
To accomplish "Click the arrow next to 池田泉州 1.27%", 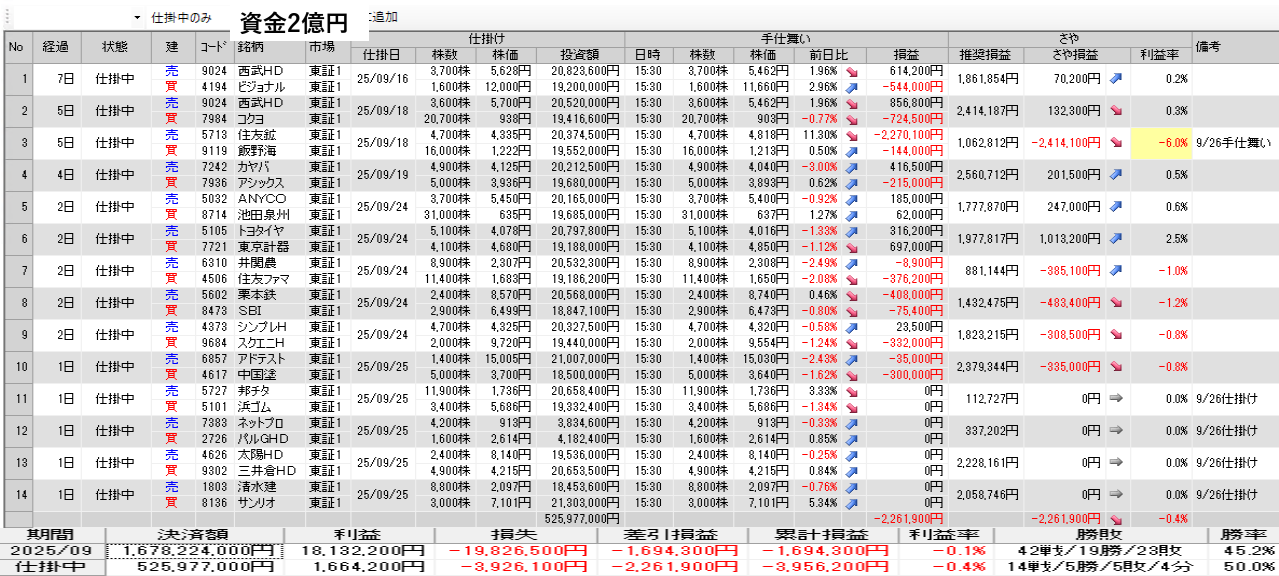I will click(x=852, y=214).
